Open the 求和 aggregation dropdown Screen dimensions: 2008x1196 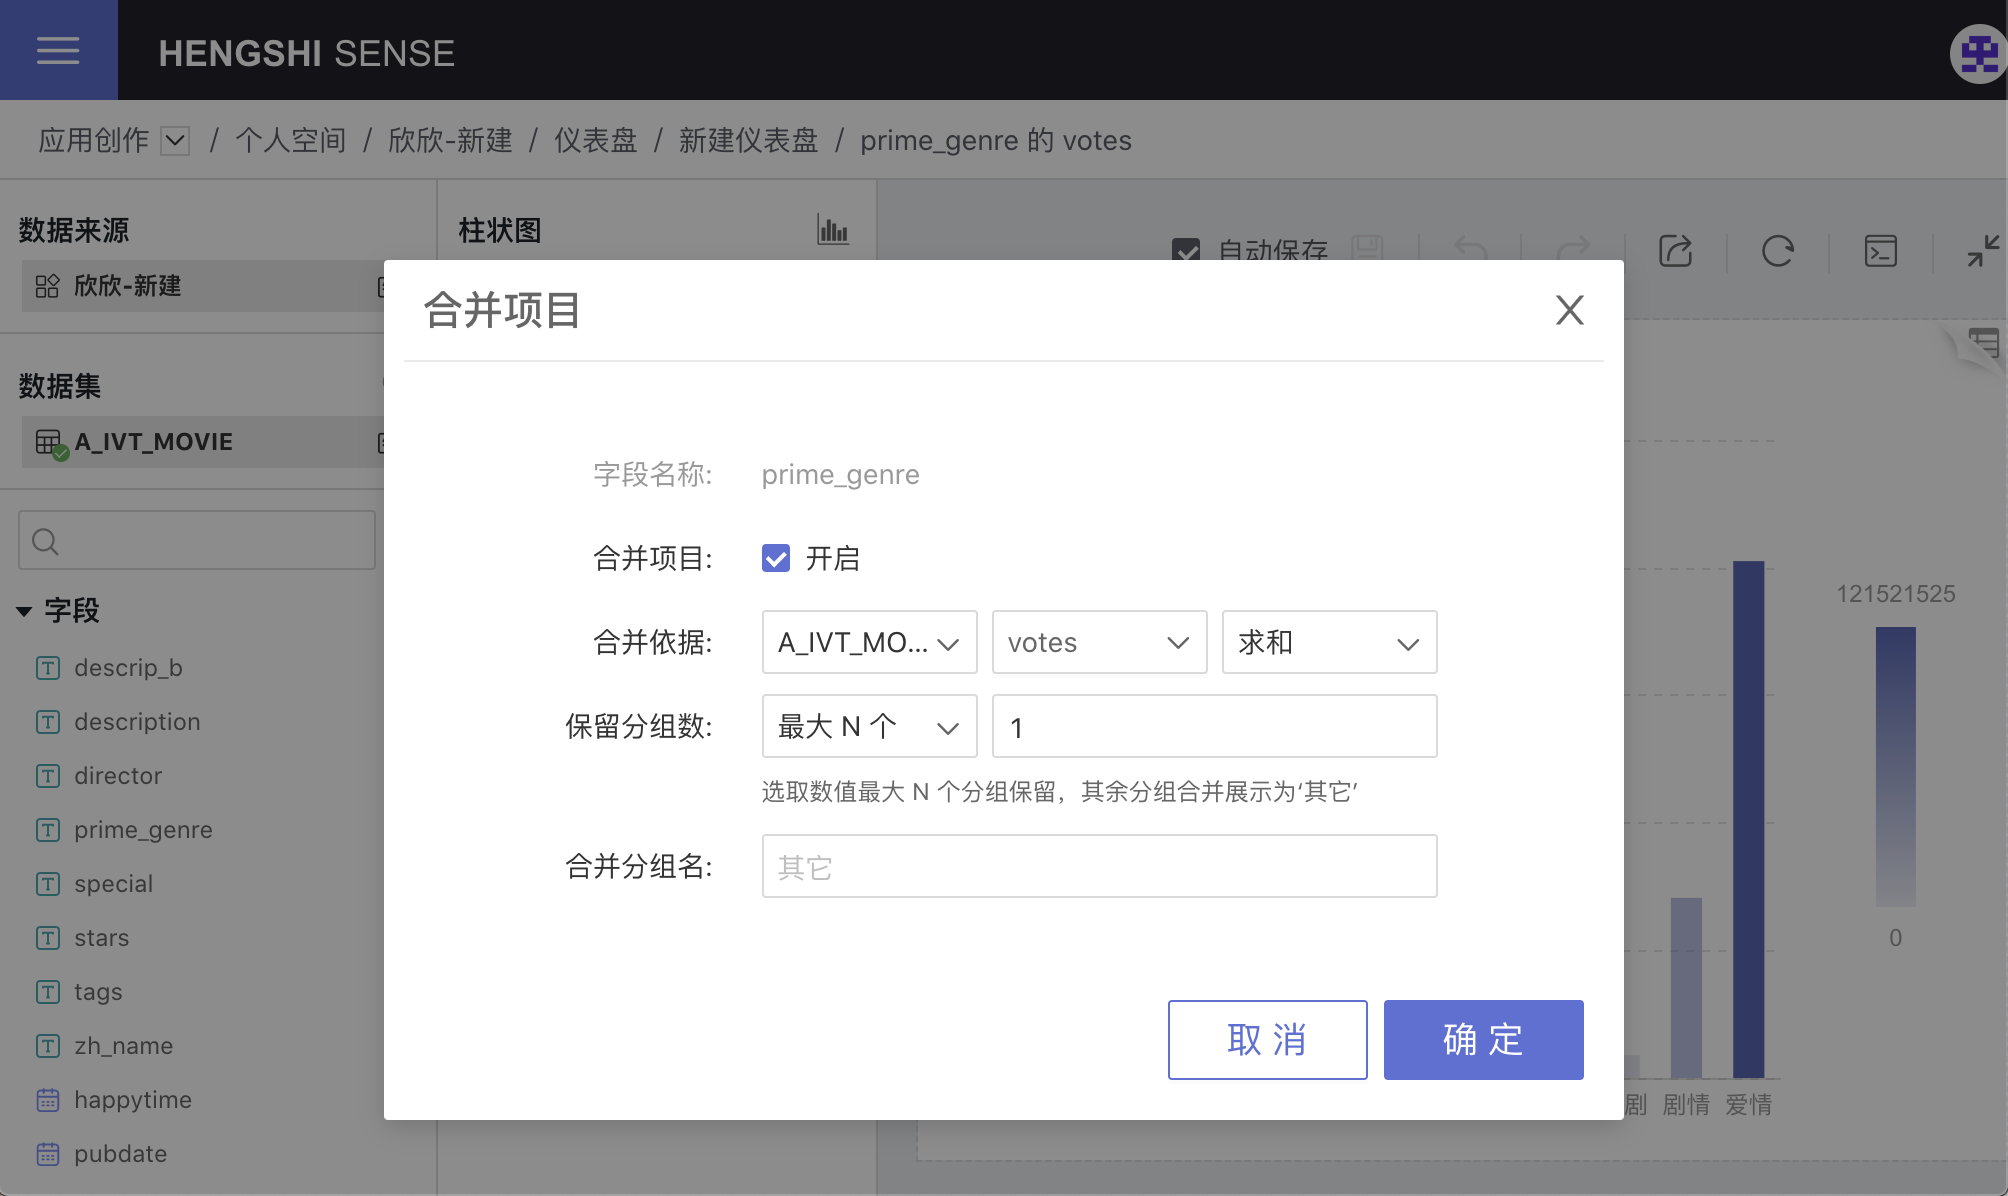pyautogui.click(x=1329, y=642)
